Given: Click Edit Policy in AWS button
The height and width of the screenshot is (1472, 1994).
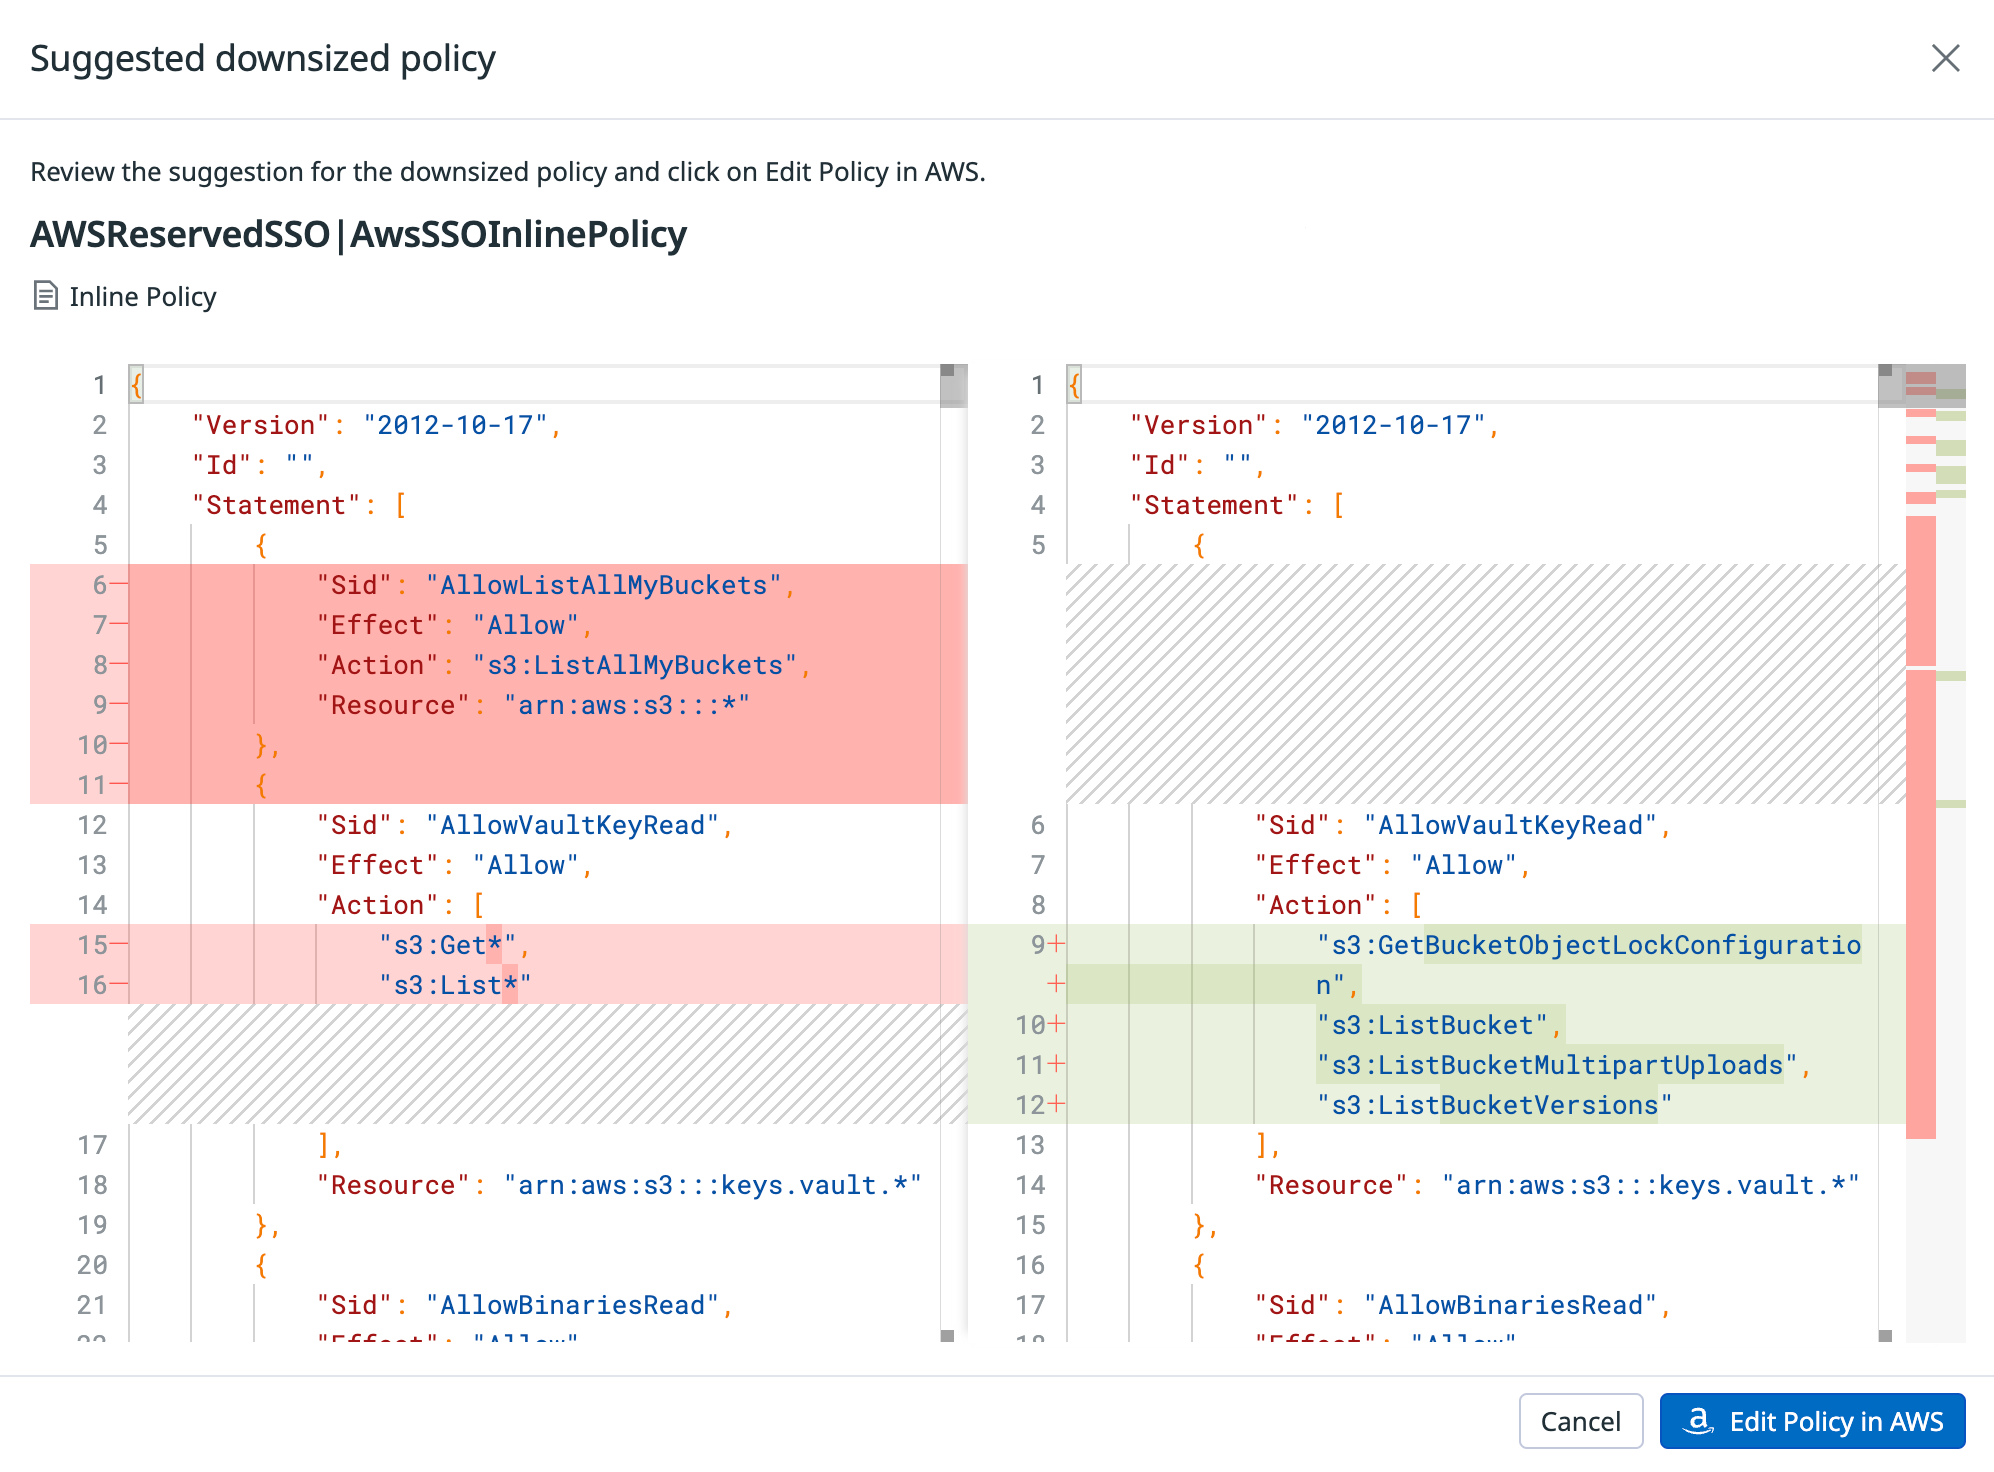Looking at the screenshot, I should tap(1812, 1421).
